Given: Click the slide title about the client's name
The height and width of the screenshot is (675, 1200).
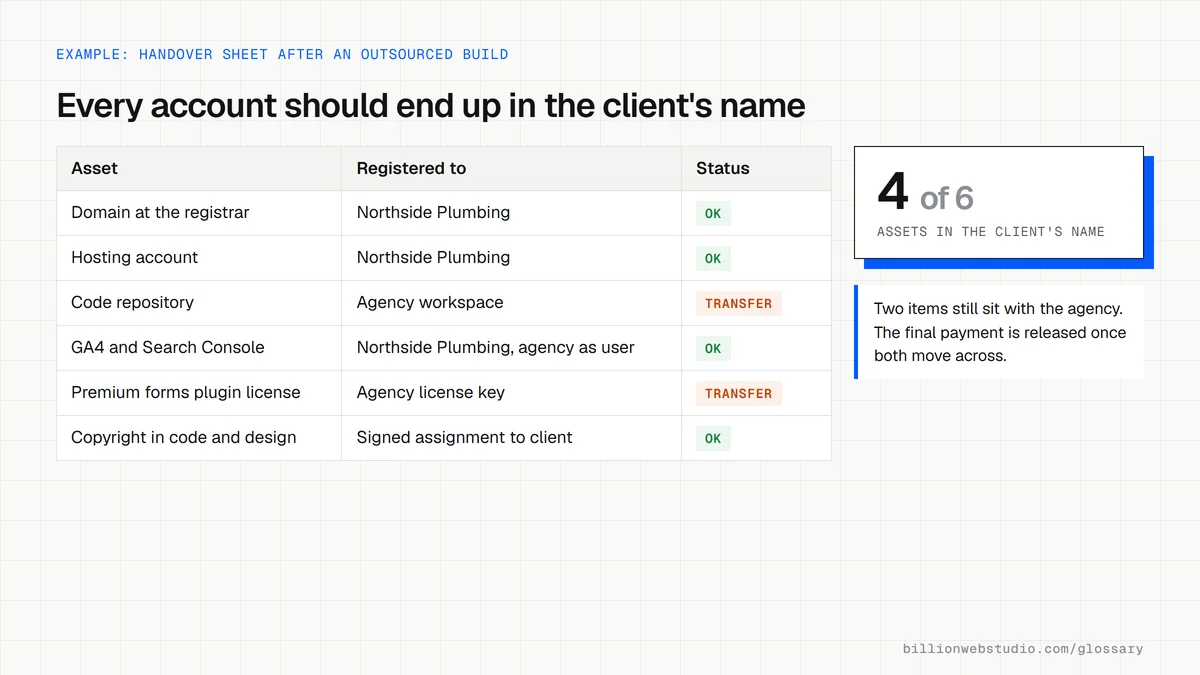Looking at the screenshot, I should click(431, 106).
